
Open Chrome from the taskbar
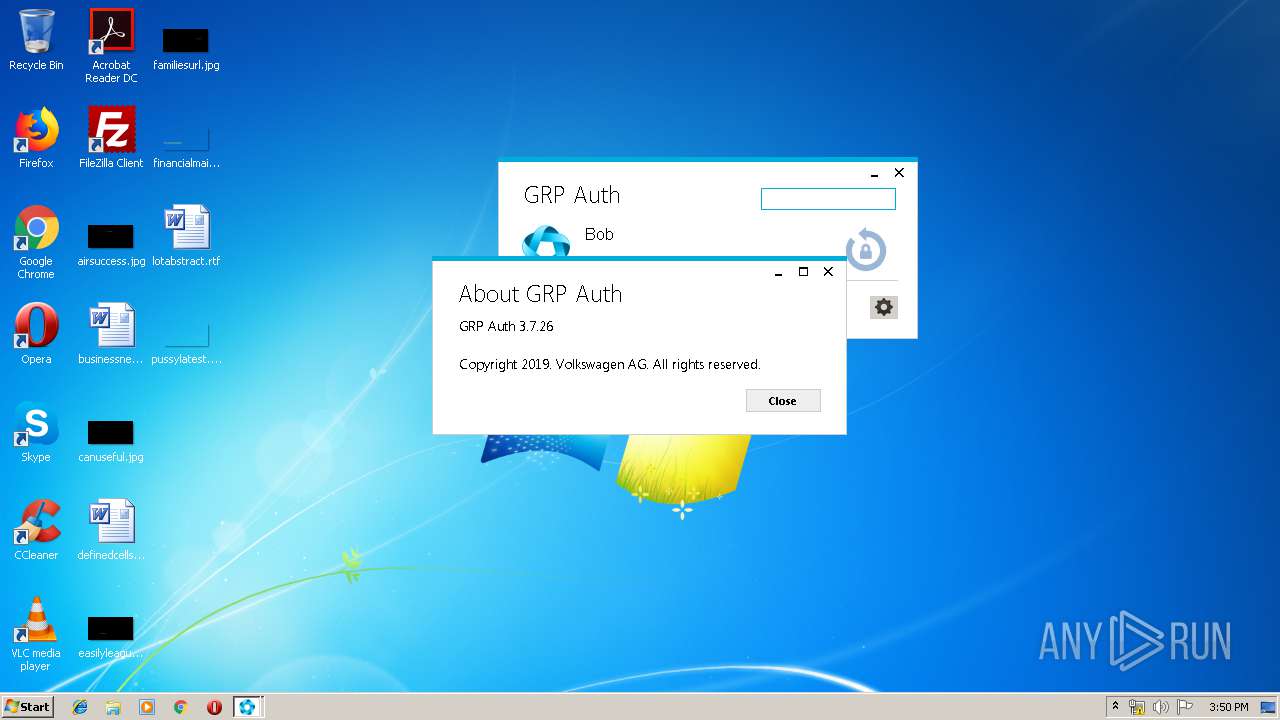tap(181, 707)
